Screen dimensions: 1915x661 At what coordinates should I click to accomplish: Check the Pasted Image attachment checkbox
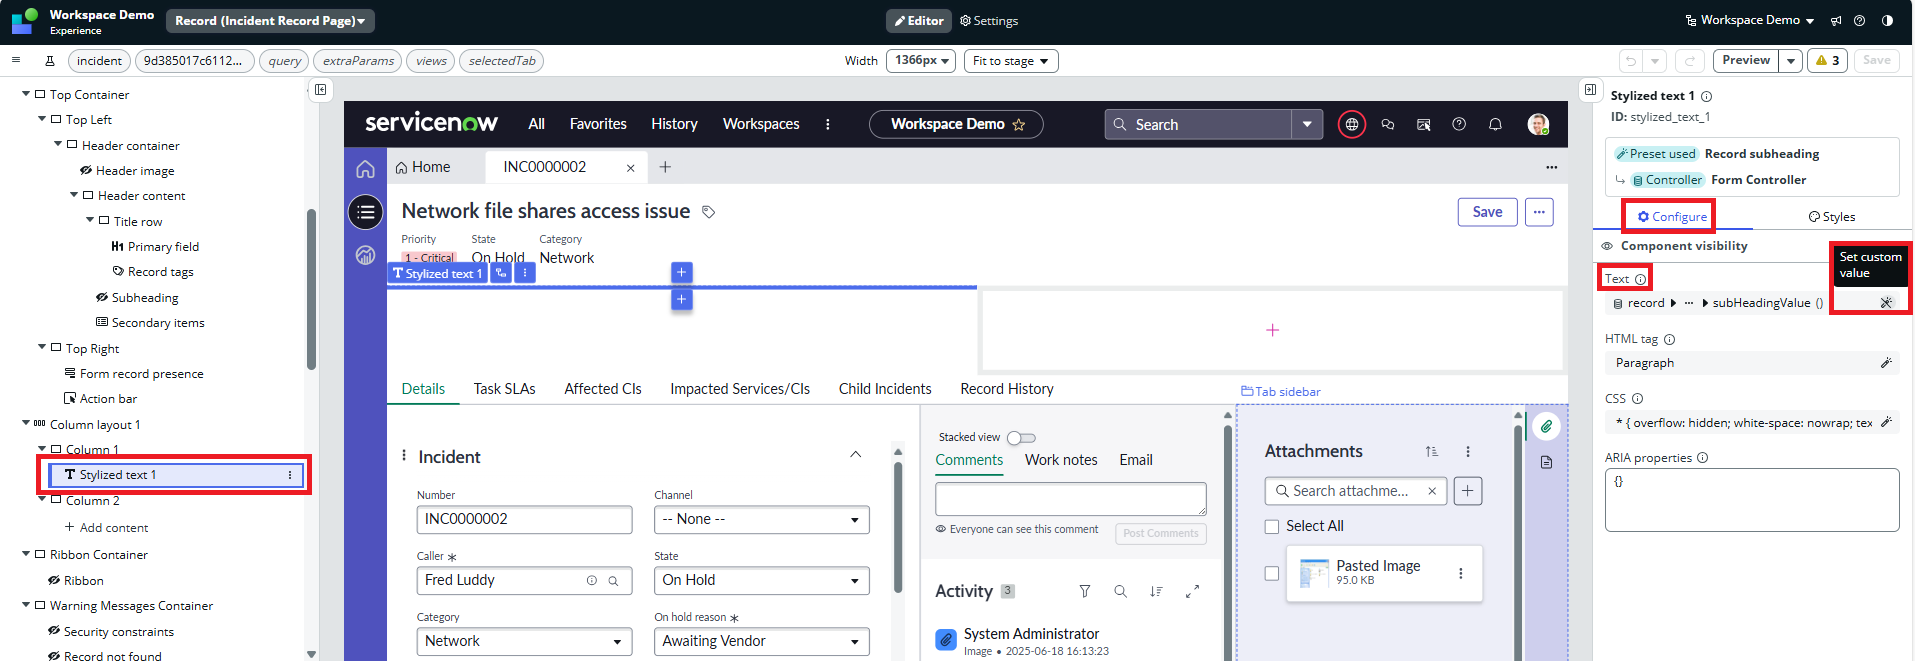[1272, 574]
